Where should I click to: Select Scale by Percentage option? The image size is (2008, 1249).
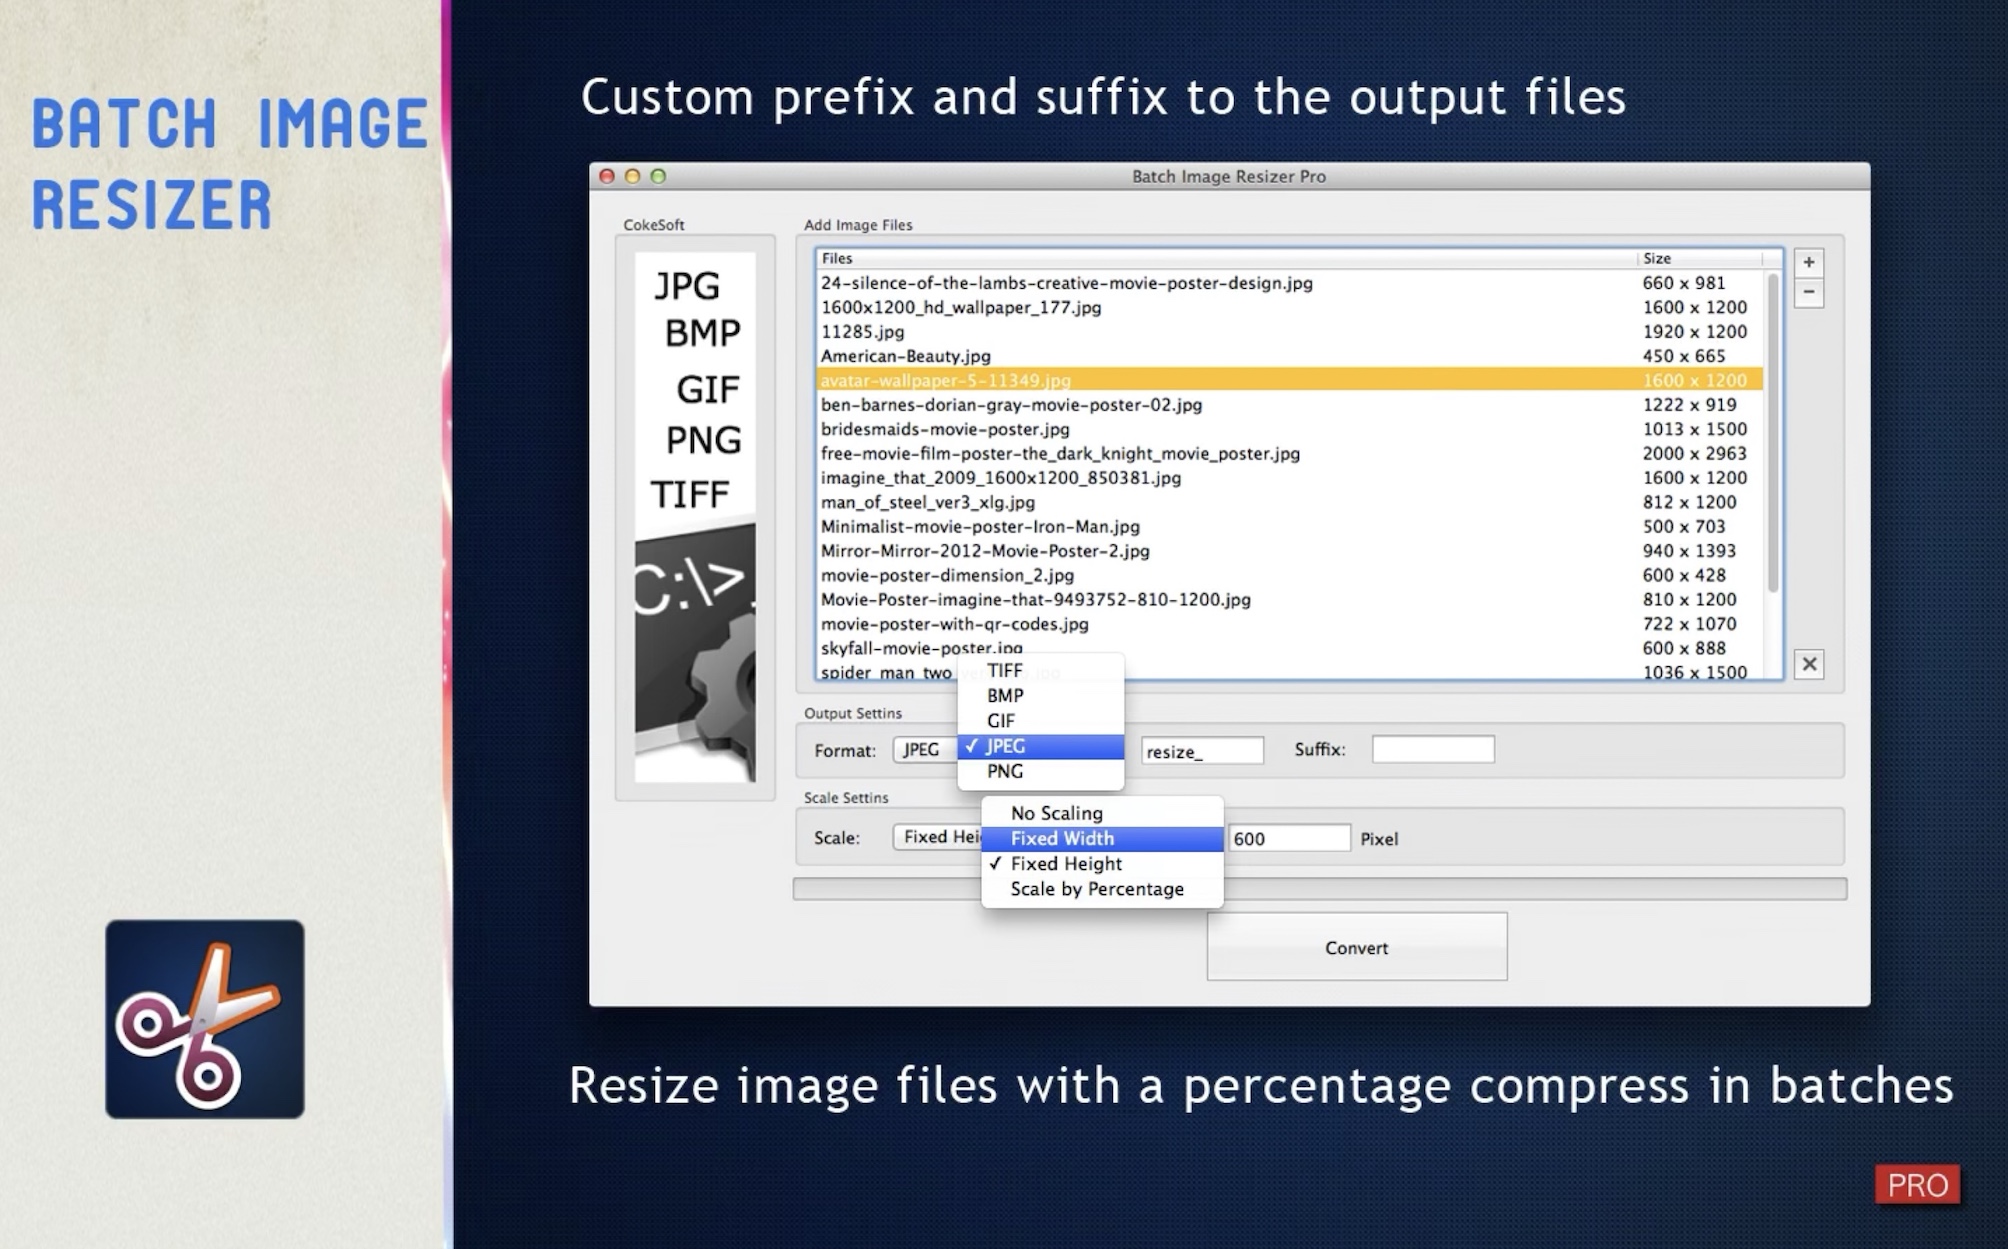[1097, 889]
